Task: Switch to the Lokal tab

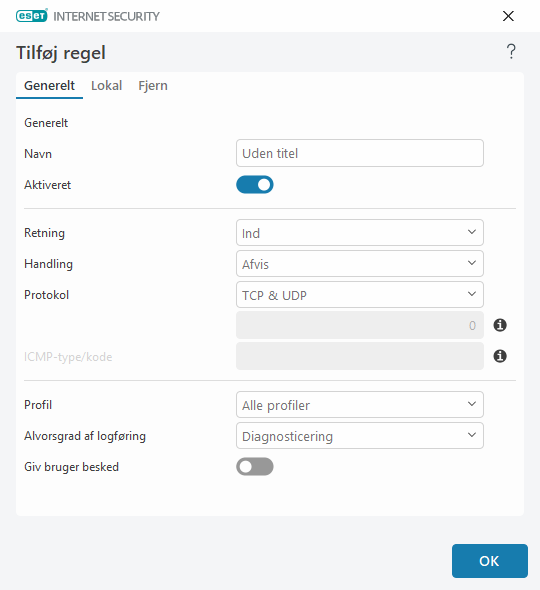Action: pyautogui.click(x=106, y=86)
